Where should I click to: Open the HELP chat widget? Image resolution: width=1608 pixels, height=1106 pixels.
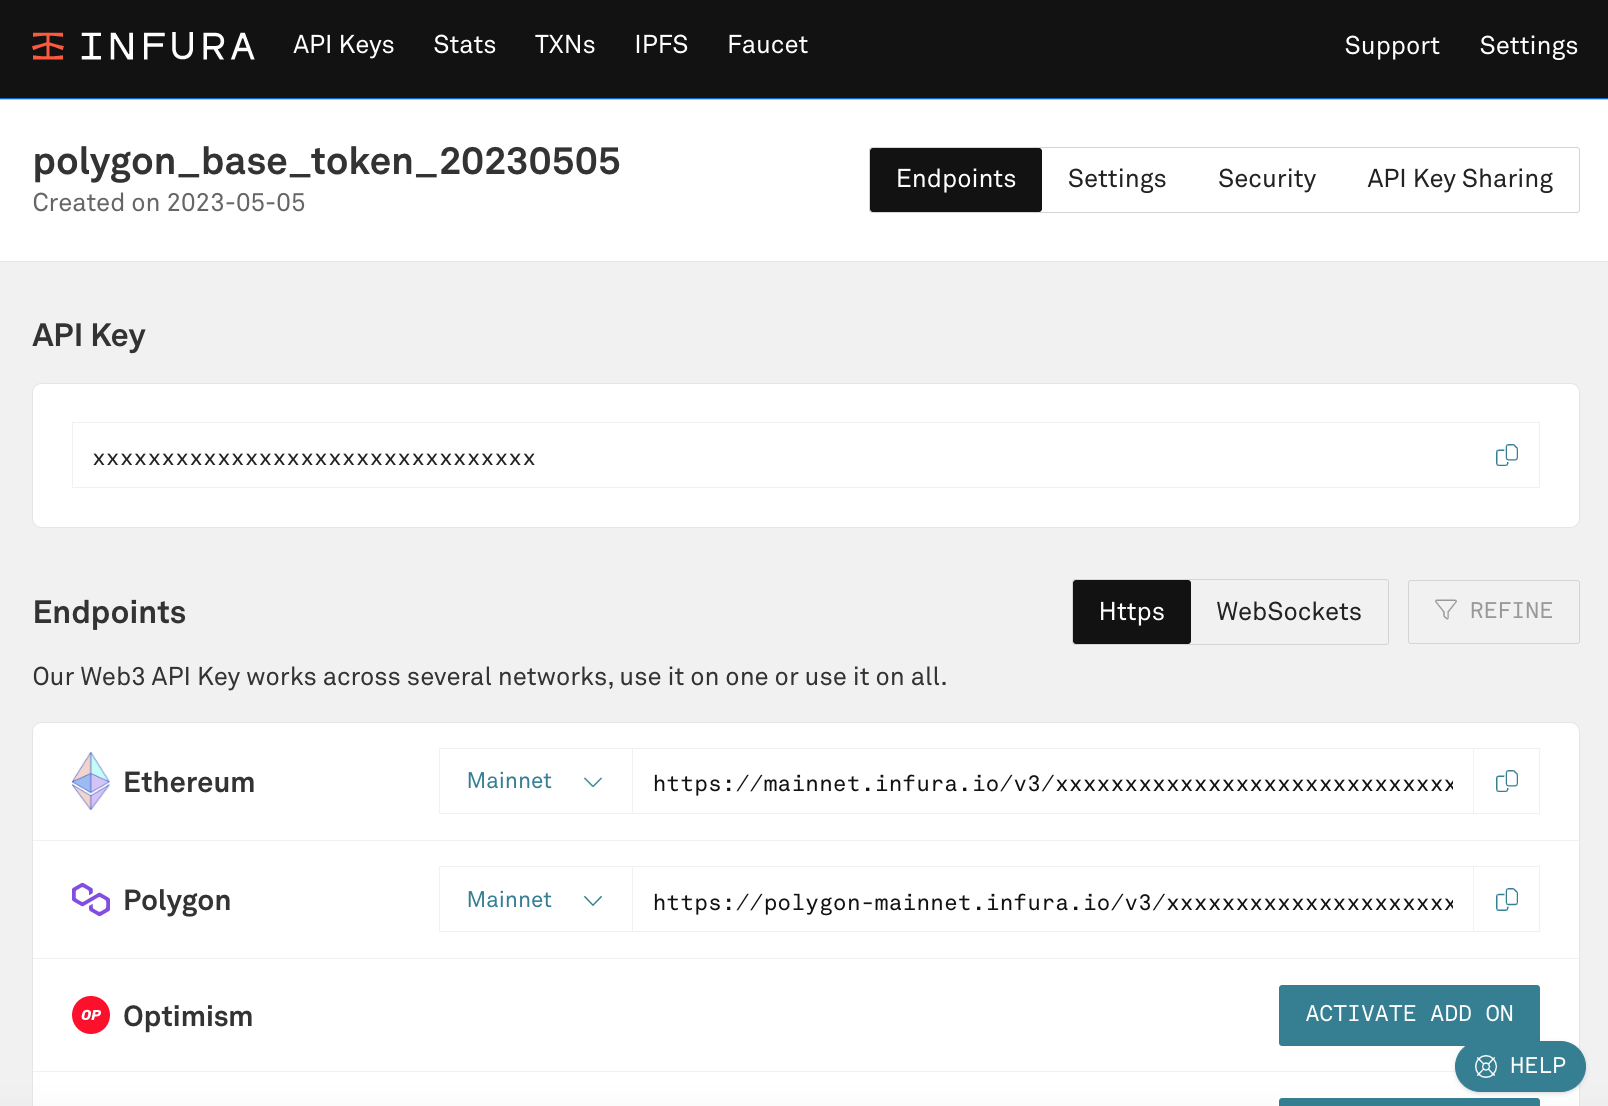(x=1520, y=1067)
